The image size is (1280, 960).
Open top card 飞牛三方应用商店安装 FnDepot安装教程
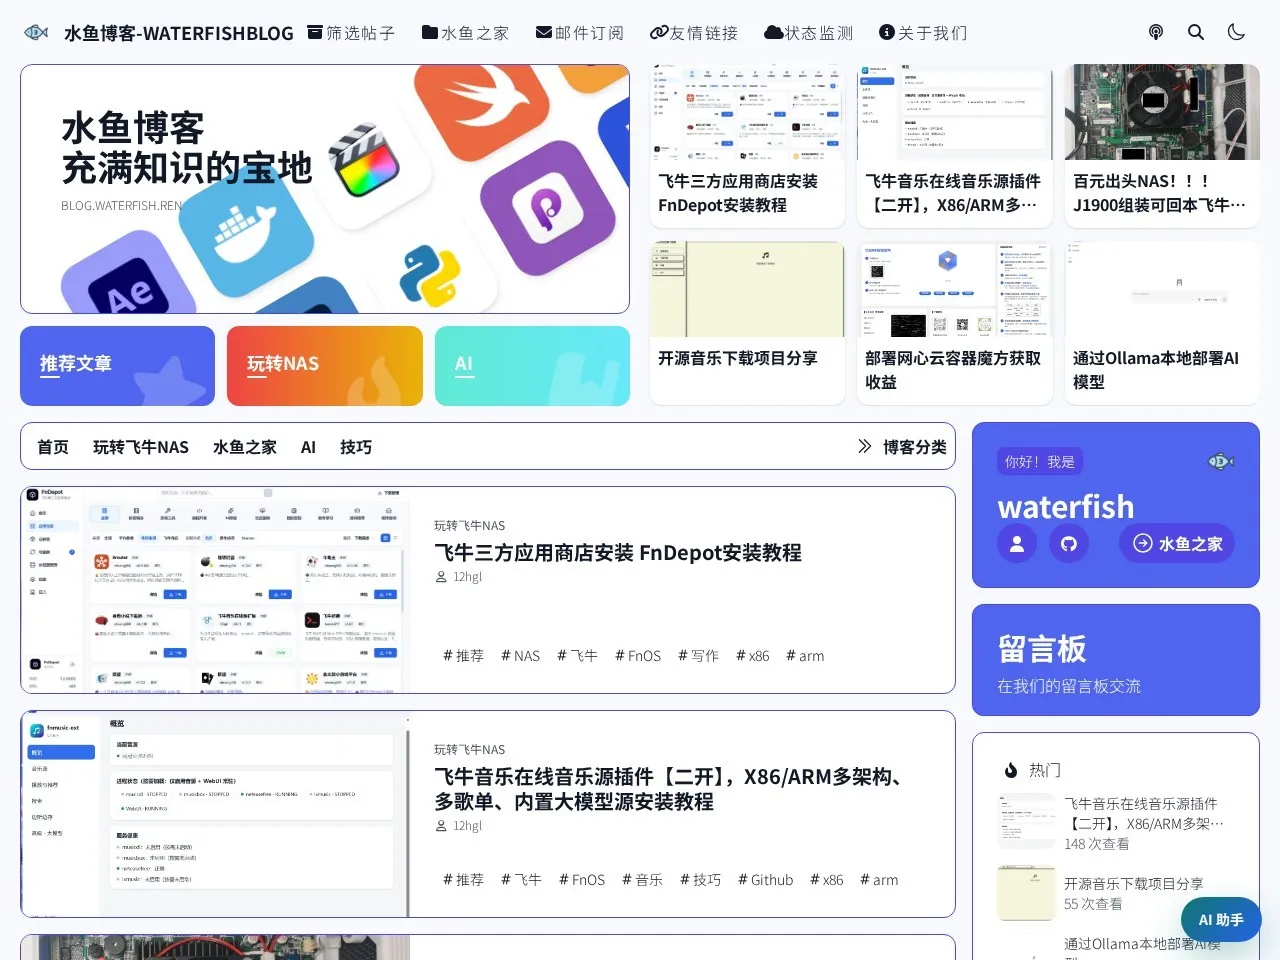[x=747, y=146]
